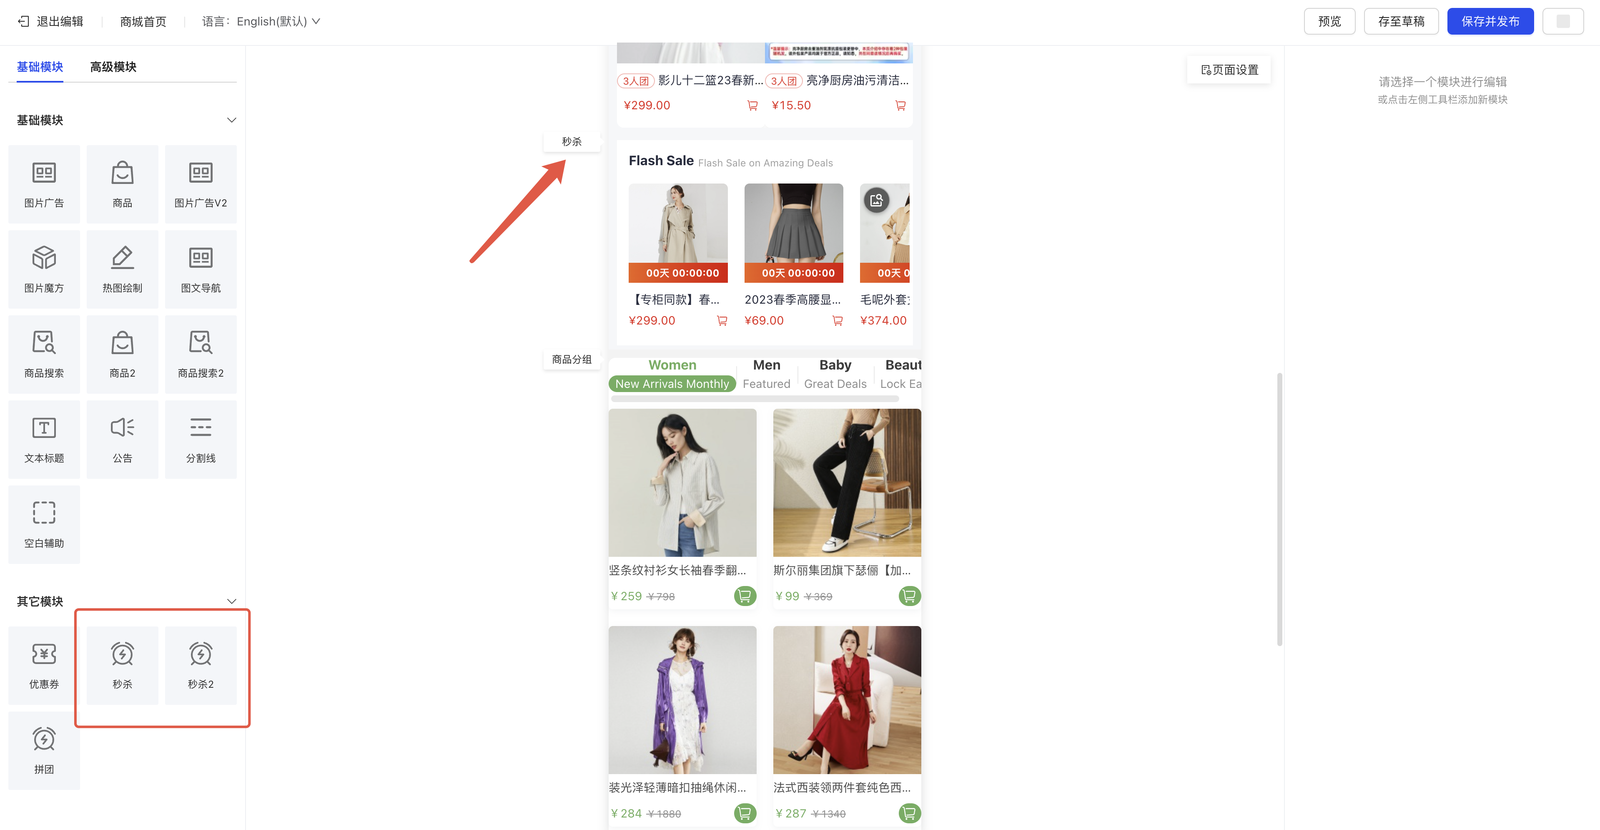
Task: Add the 图片广告 image ad module
Action: (44, 184)
